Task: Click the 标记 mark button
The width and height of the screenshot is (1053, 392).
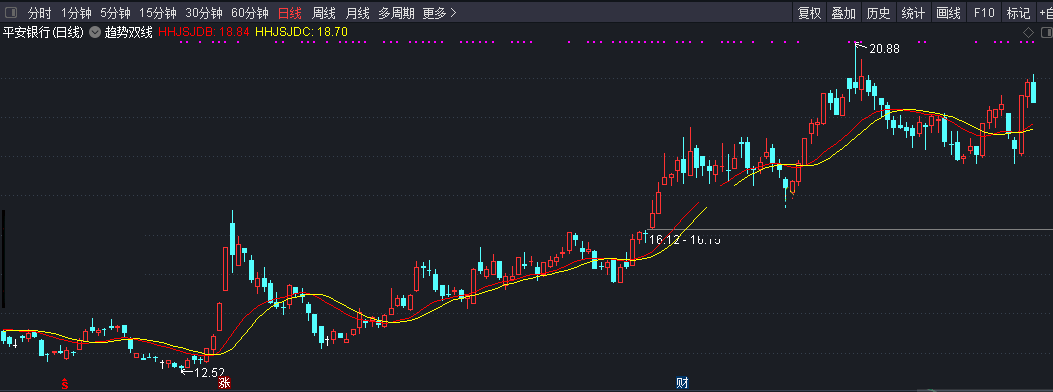Action: [1018, 13]
